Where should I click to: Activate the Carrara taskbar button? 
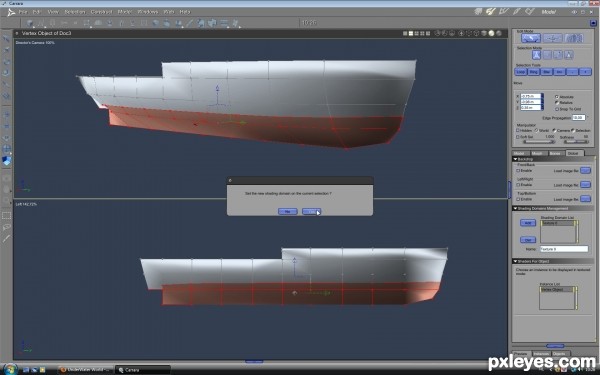coord(142,370)
